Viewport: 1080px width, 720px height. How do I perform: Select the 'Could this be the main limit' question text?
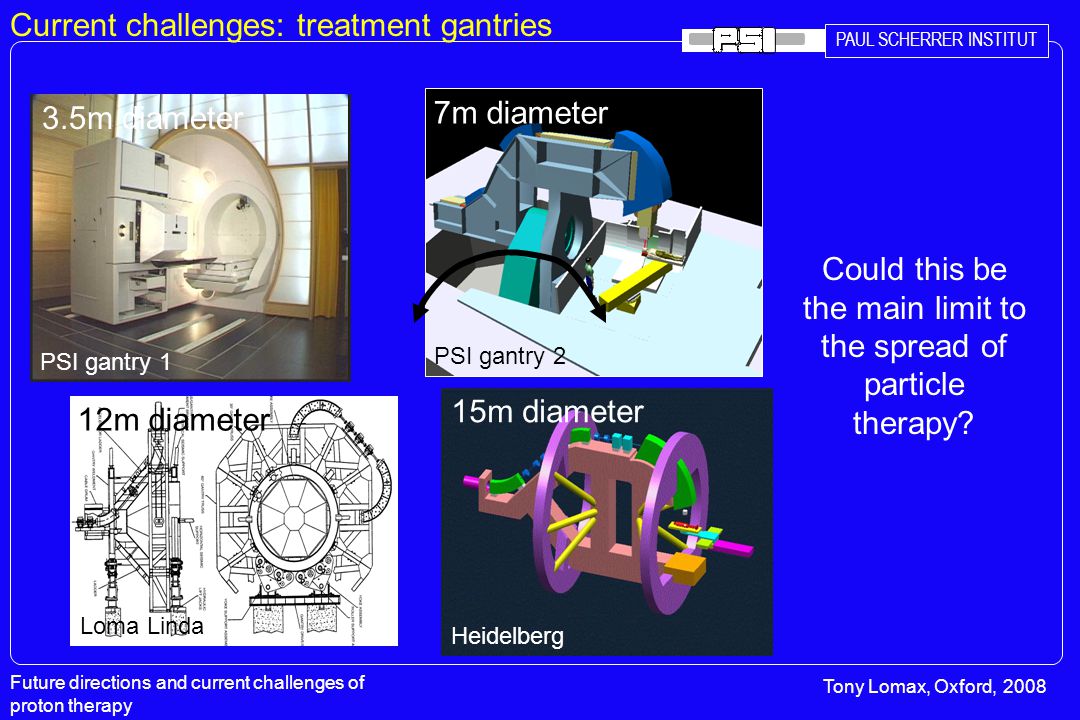pos(914,346)
